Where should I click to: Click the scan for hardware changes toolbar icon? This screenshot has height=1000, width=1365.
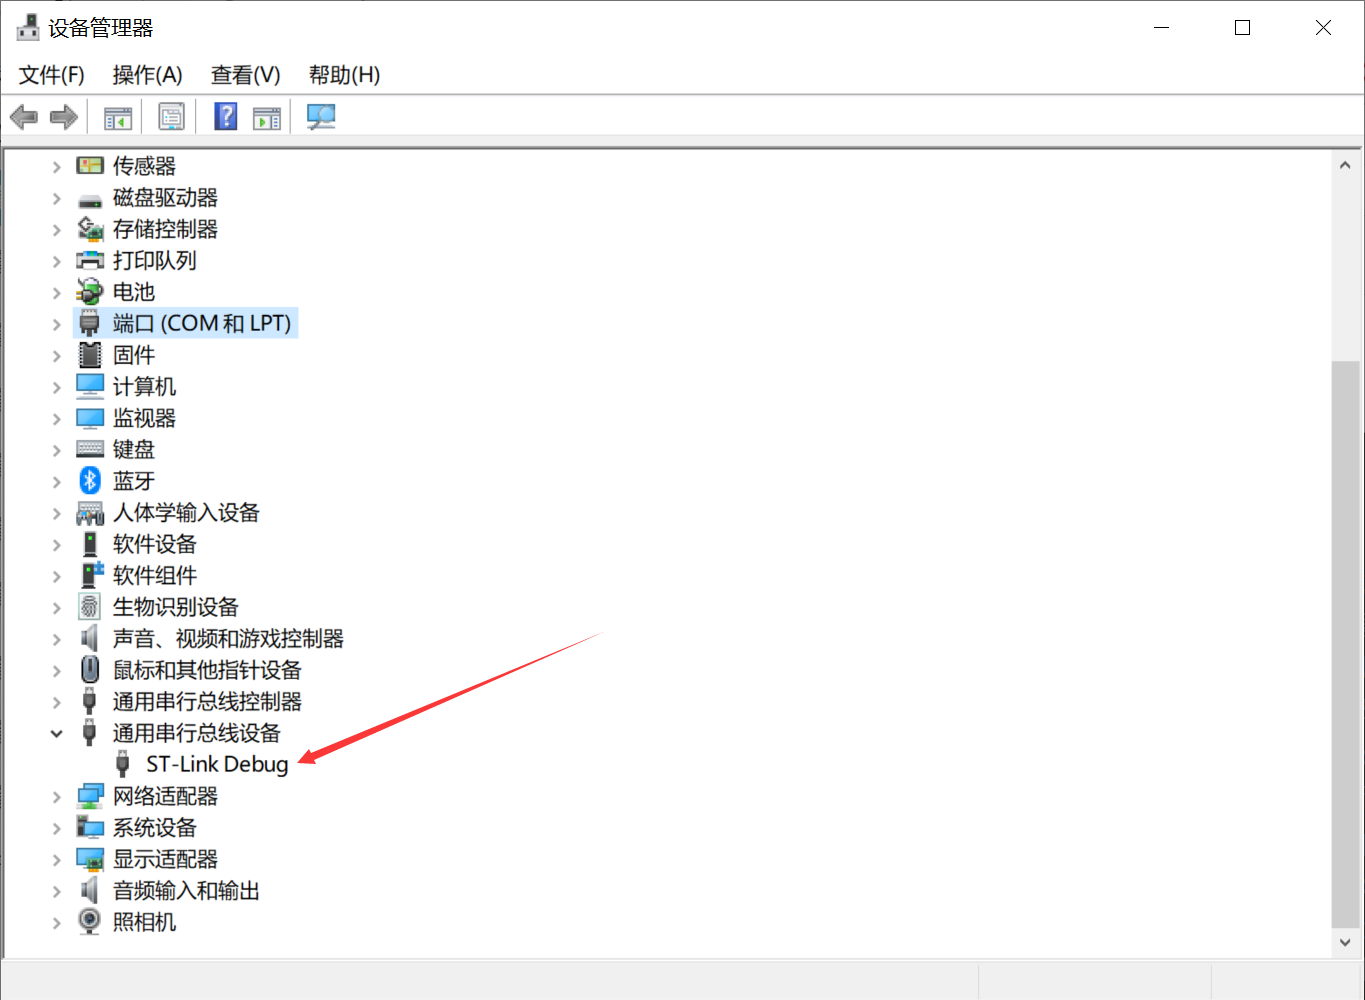click(x=320, y=116)
